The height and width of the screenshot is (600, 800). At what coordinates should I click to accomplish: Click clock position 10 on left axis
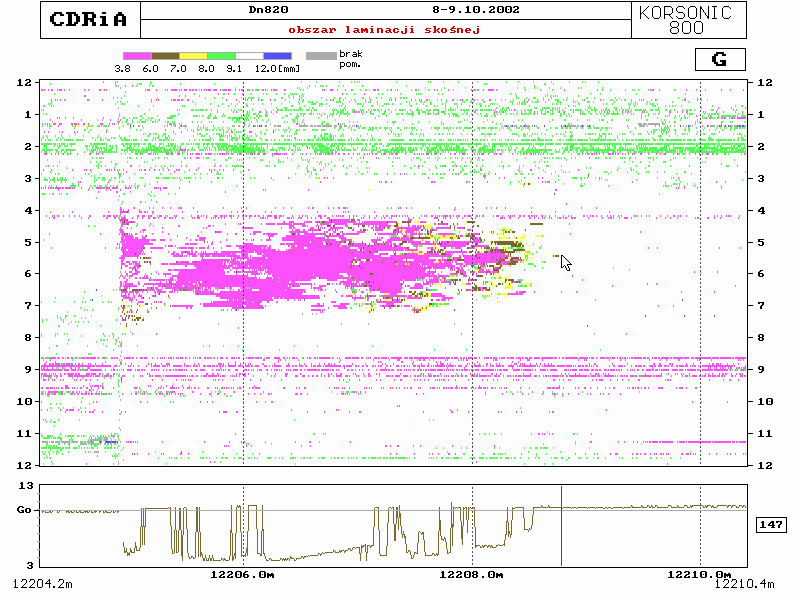tap(24, 402)
